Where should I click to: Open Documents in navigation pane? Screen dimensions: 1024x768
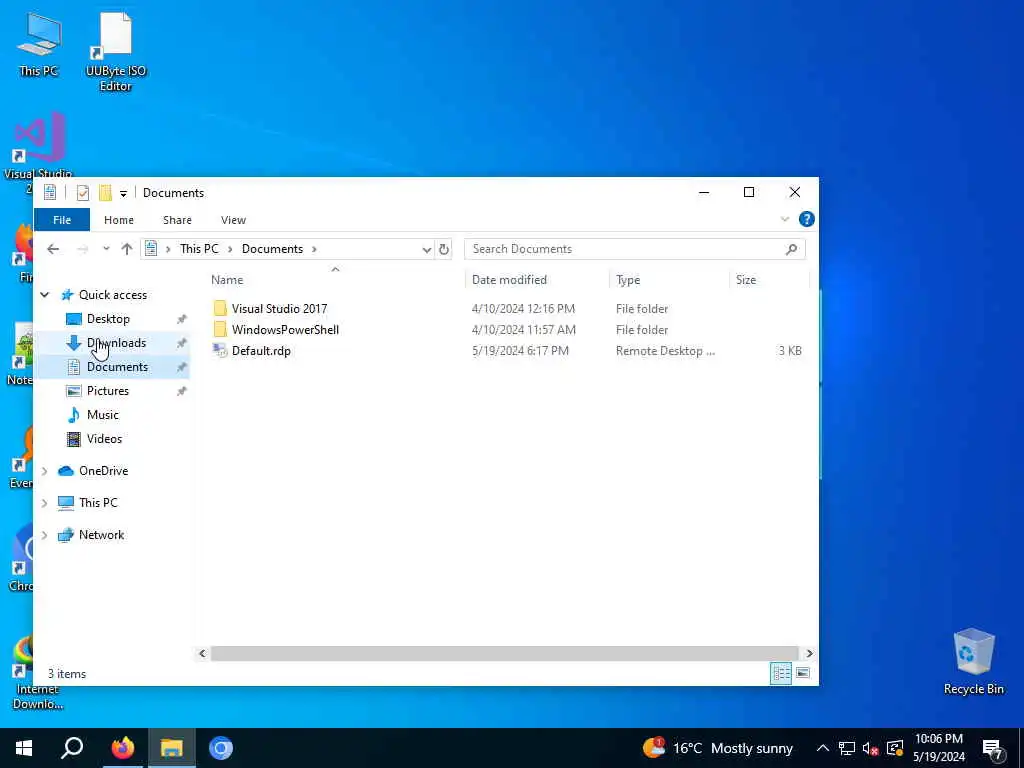pos(117,367)
